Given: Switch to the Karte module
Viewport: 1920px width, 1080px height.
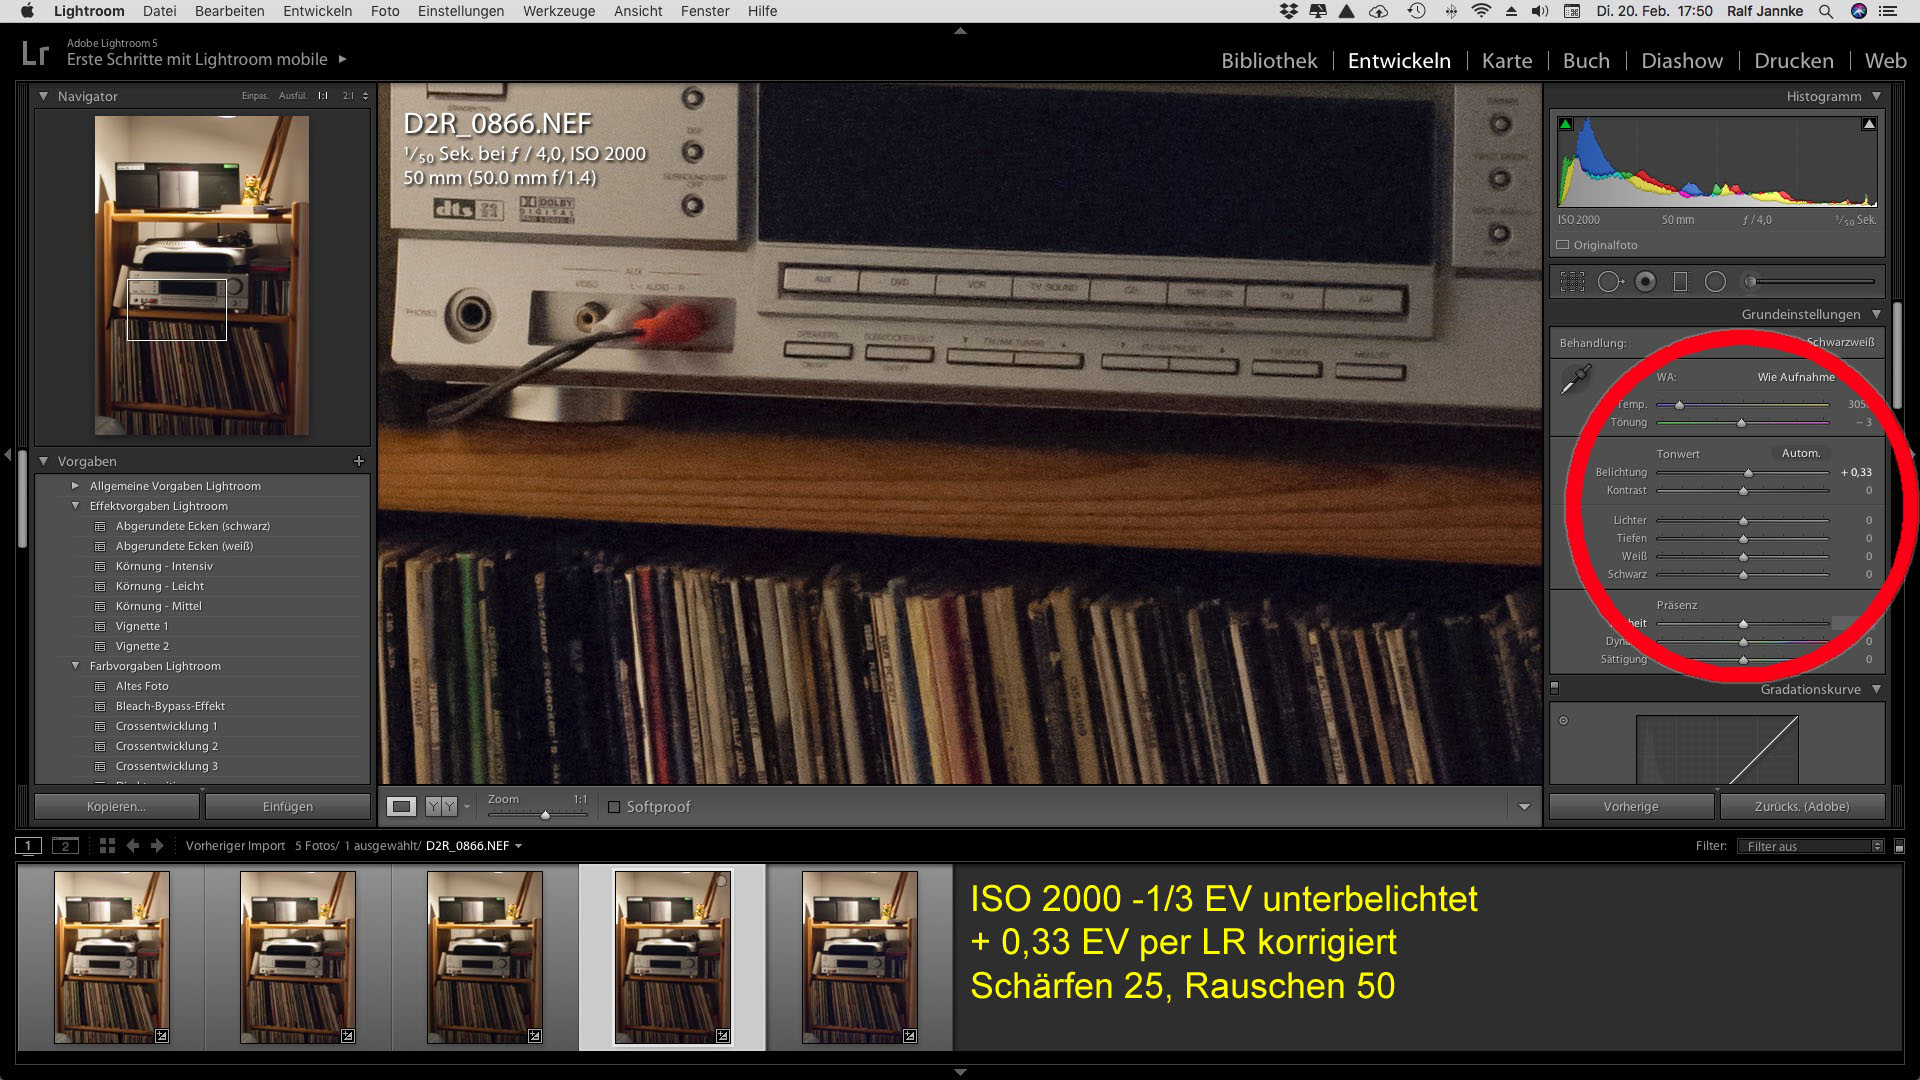Looking at the screenshot, I should [x=1507, y=61].
